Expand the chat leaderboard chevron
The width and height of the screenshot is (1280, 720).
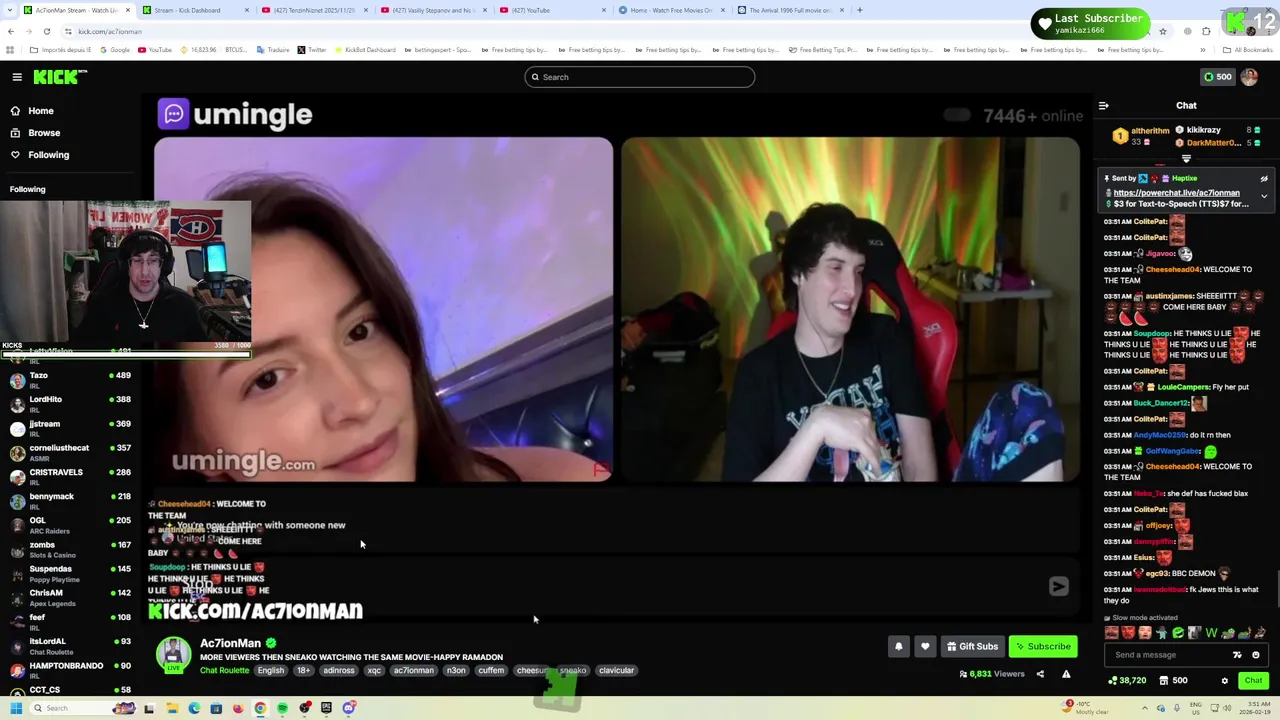click(x=1186, y=159)
